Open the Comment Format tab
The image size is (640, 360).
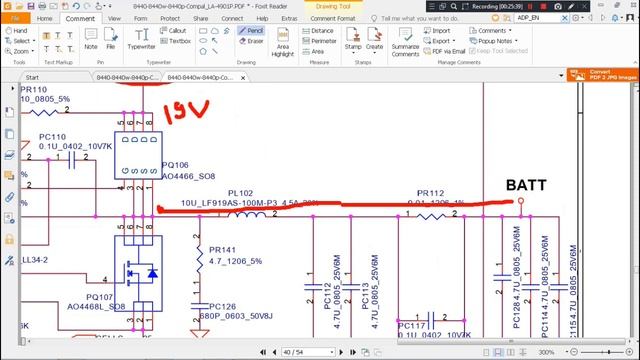(x=333, y=18)
